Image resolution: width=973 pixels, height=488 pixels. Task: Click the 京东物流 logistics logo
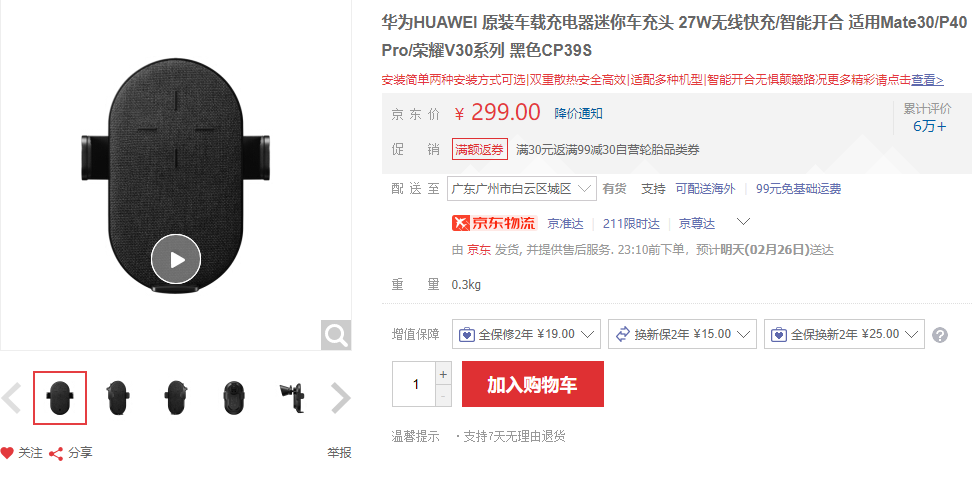[x=494, y=223]
